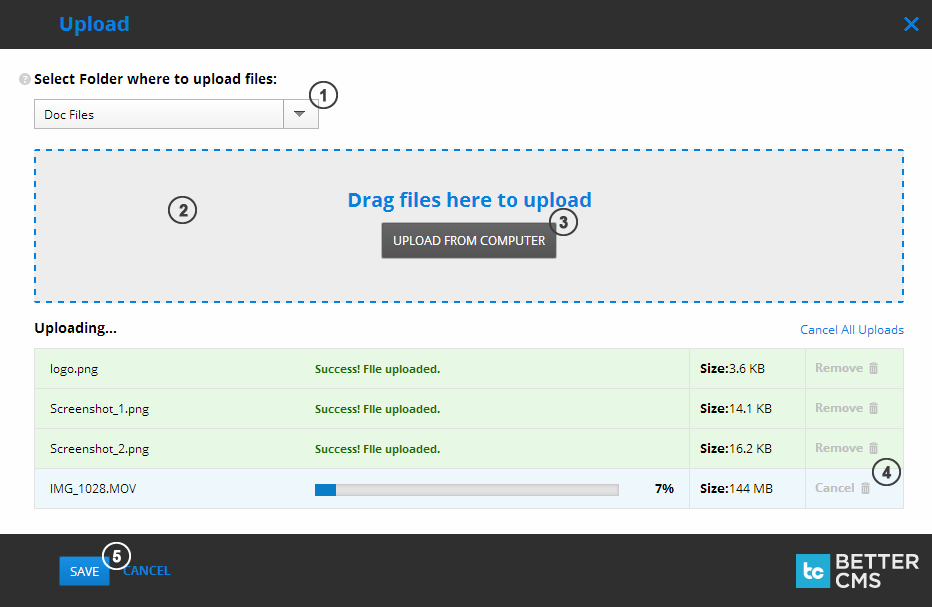Cancel All Uploads
932x607 pixels.
[x=851, y=329]
